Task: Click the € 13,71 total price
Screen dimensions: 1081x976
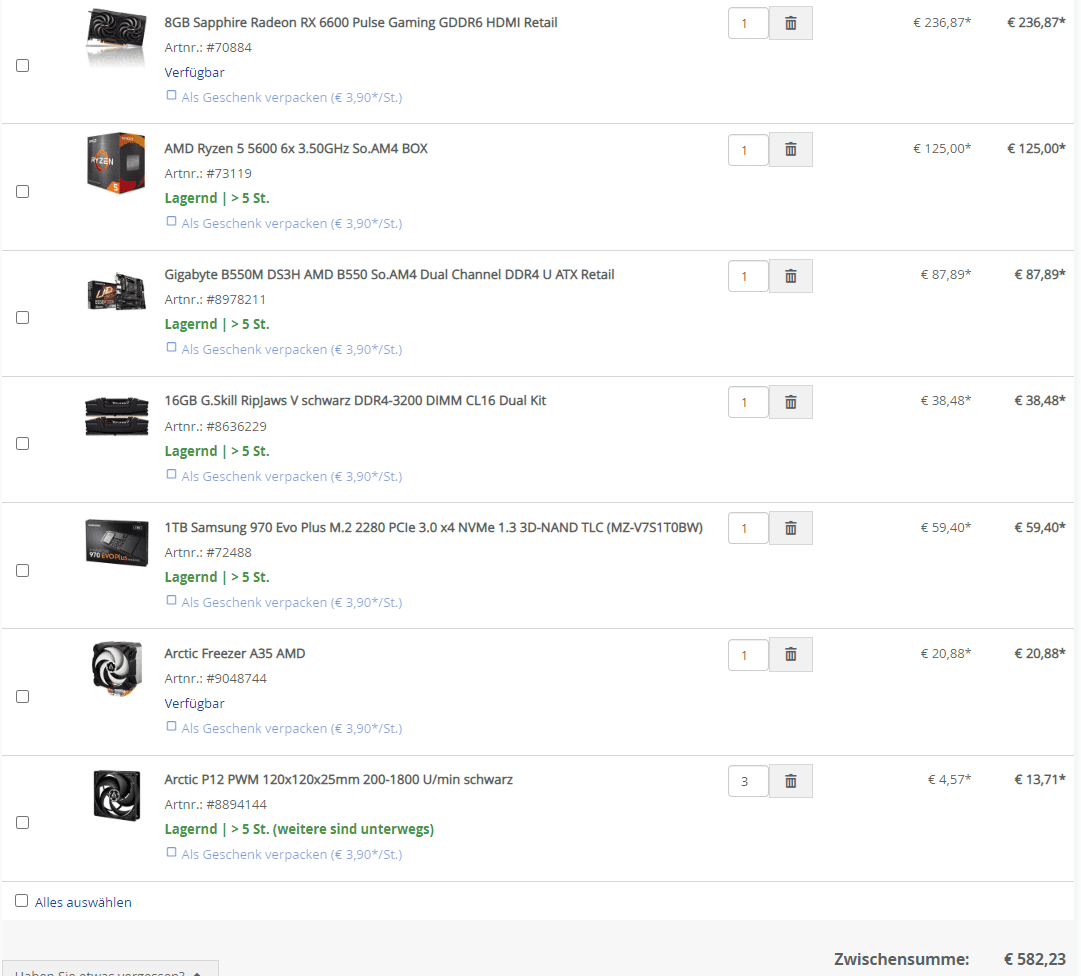Action: pyautogui.click(x=1040, y=780)
